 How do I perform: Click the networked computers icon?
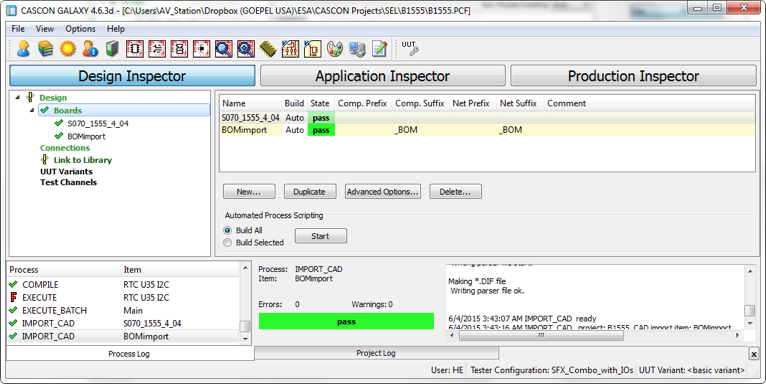click(357, 49)
